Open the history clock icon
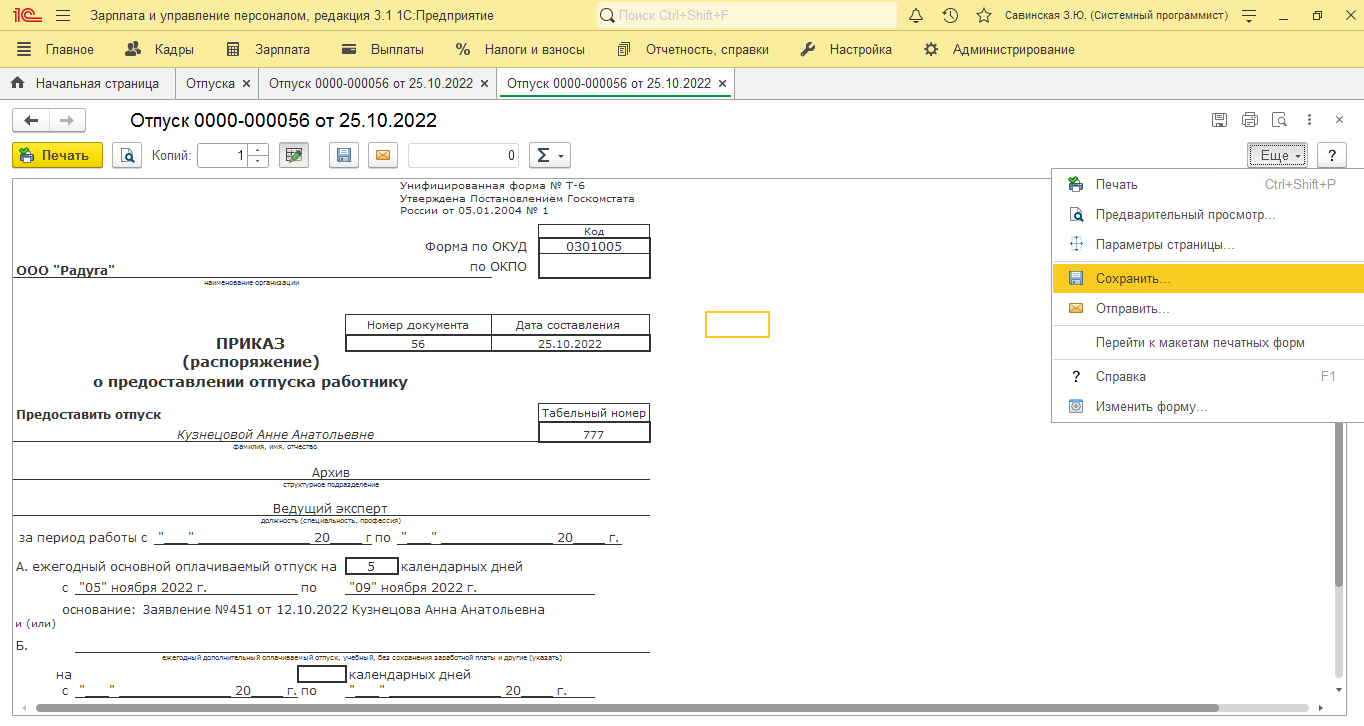Viewport: 1364px width, 726px height. [950, 16]
